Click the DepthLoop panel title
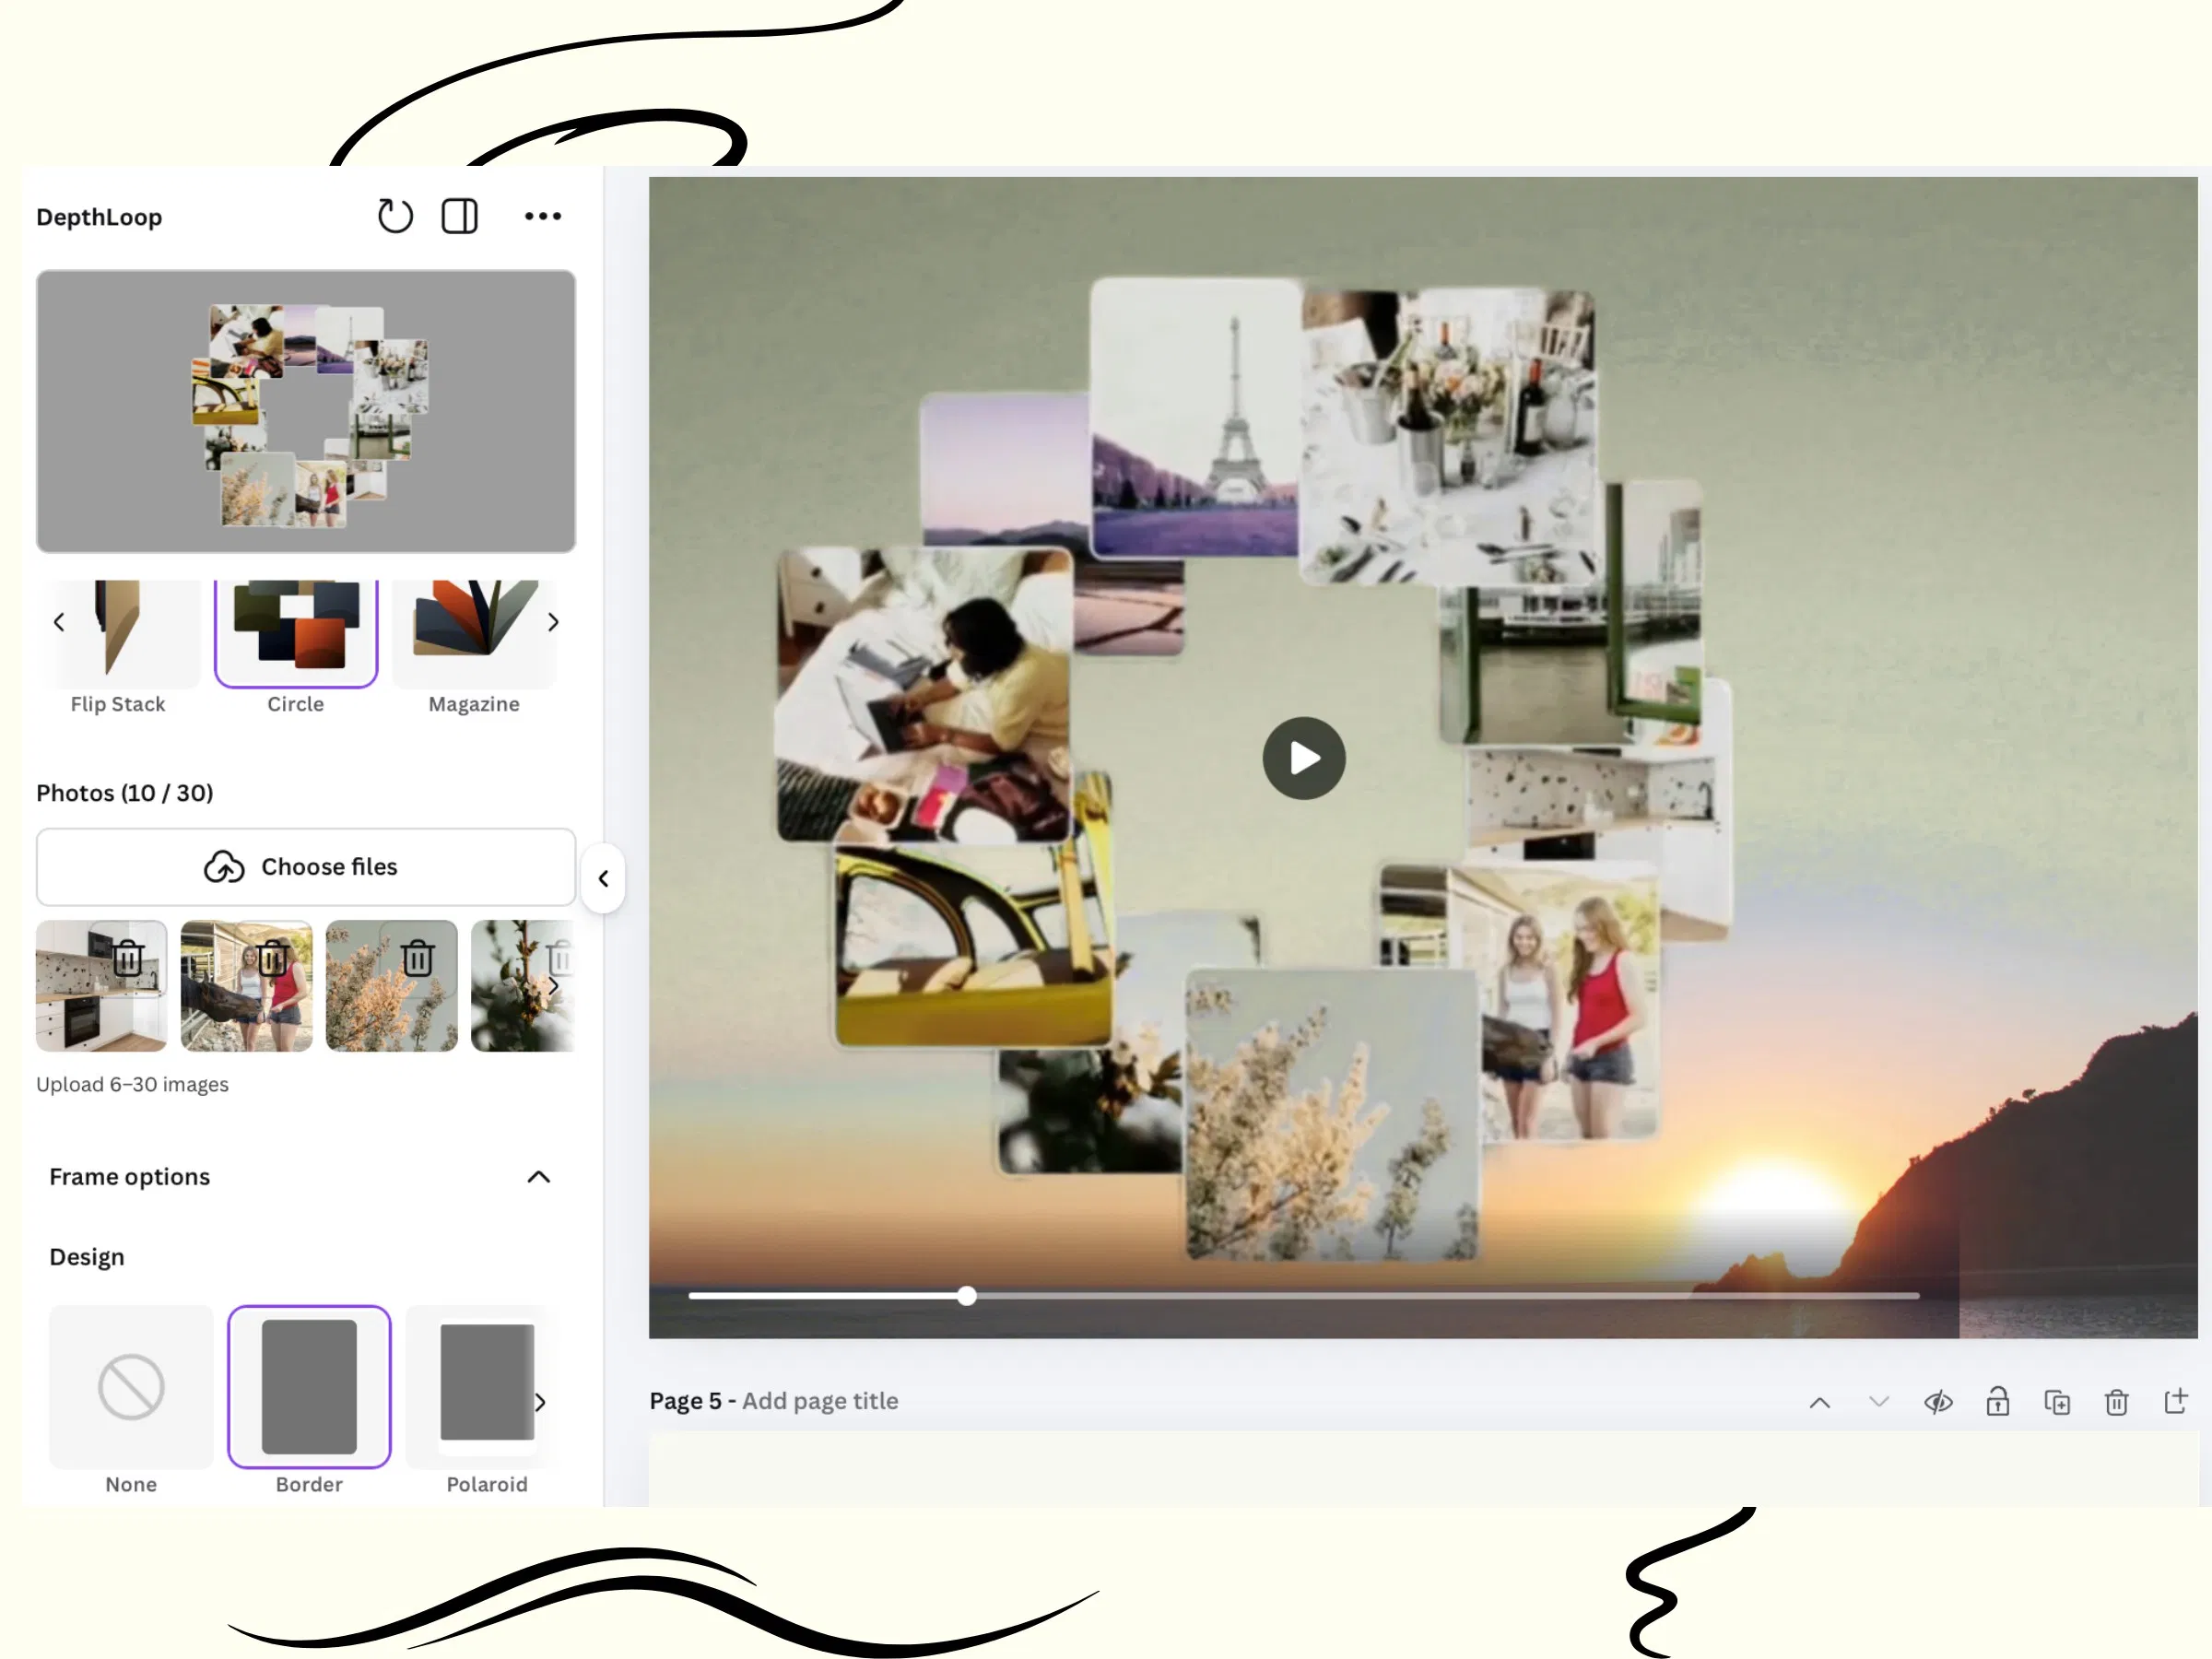 point(99,217)
